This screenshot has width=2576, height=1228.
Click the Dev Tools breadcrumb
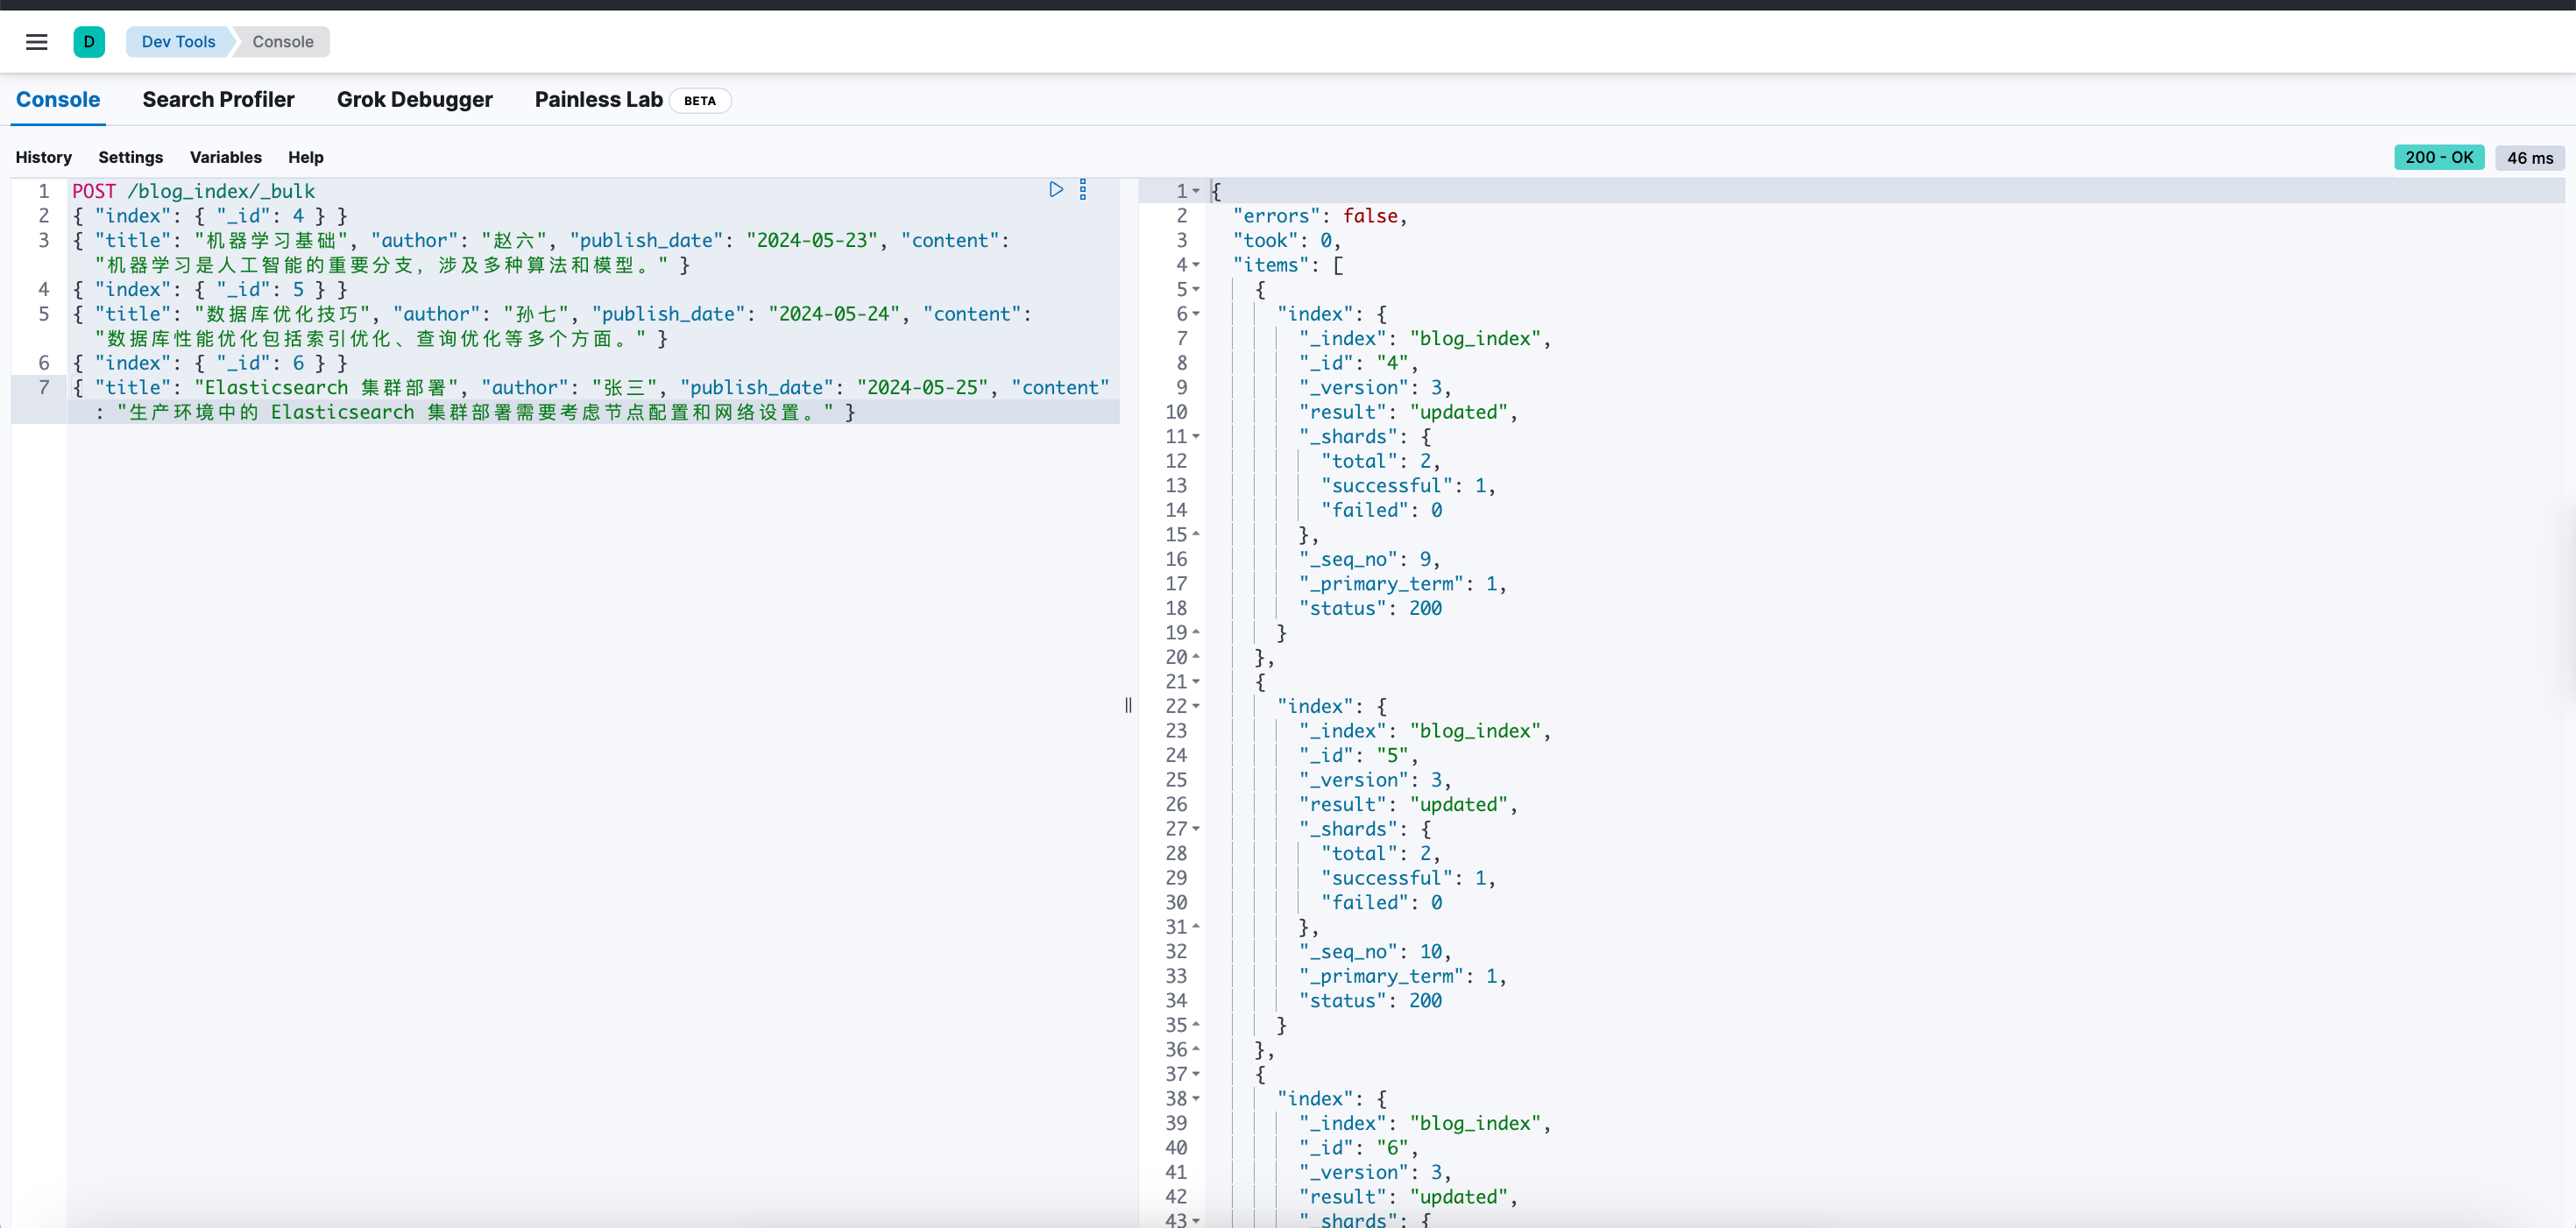(x=178, y=42)
